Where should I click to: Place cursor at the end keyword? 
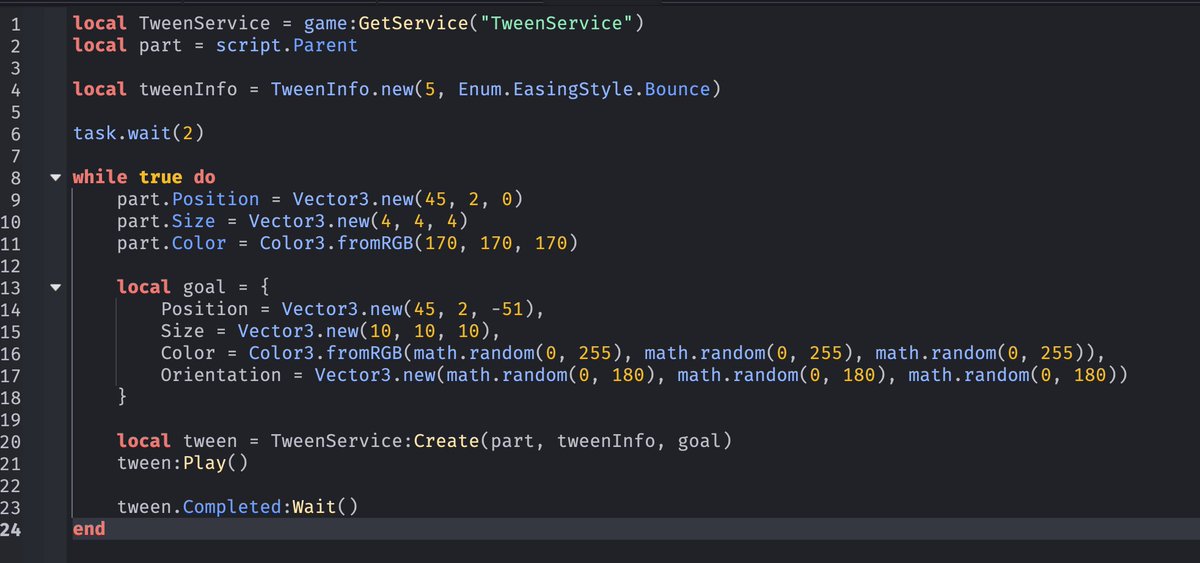pyautogui.click(x=89, y=529)
